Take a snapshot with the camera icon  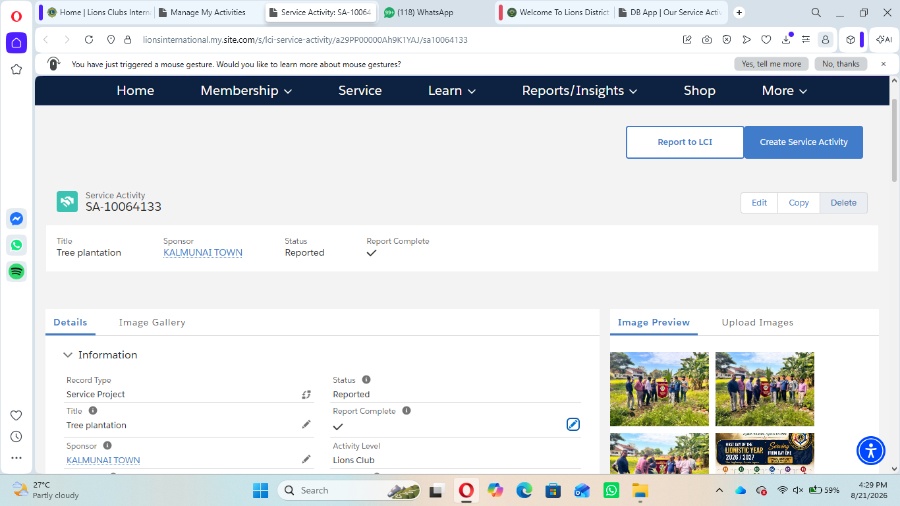pyautogui.click(x=707, y=40)
